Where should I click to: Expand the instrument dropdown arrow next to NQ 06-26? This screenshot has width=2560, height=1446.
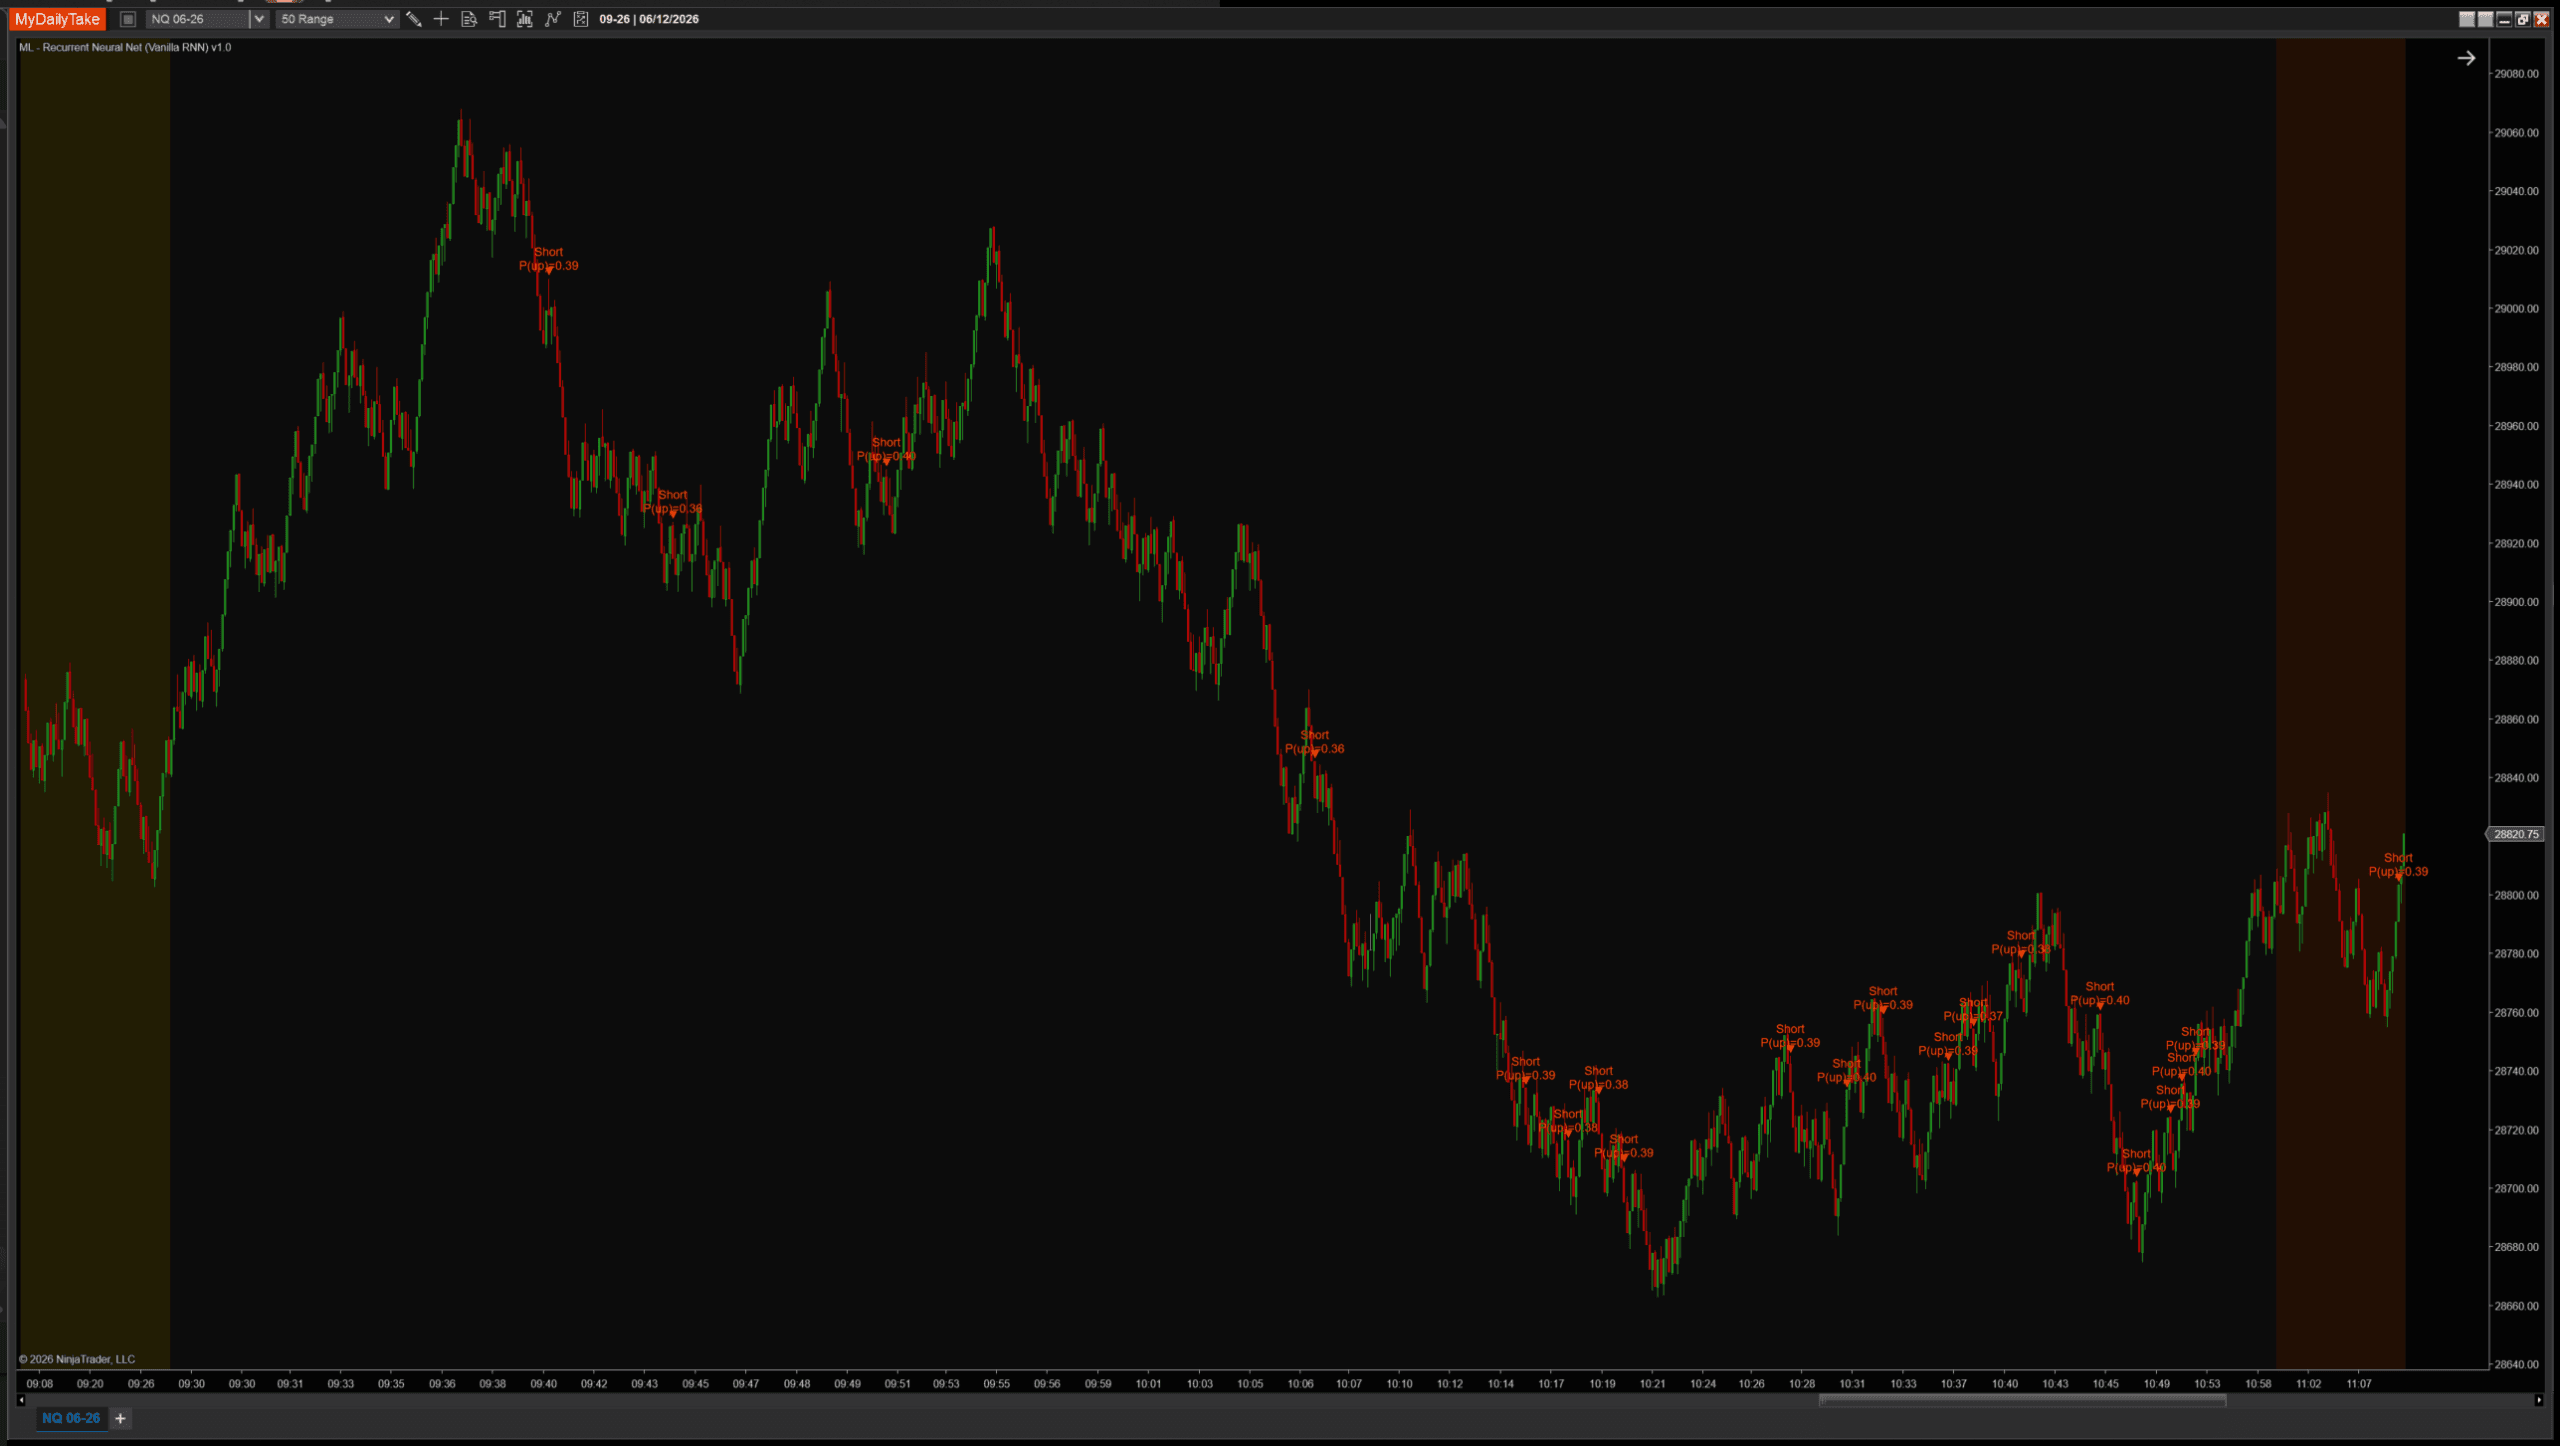[x=259, y=19]
